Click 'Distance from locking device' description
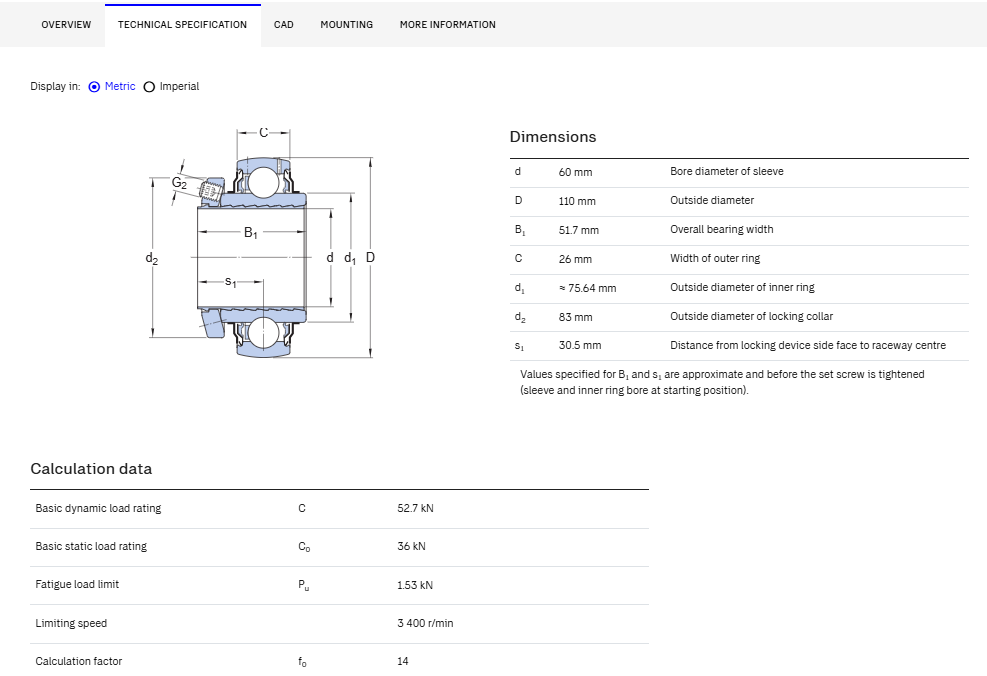 point(808,345)
